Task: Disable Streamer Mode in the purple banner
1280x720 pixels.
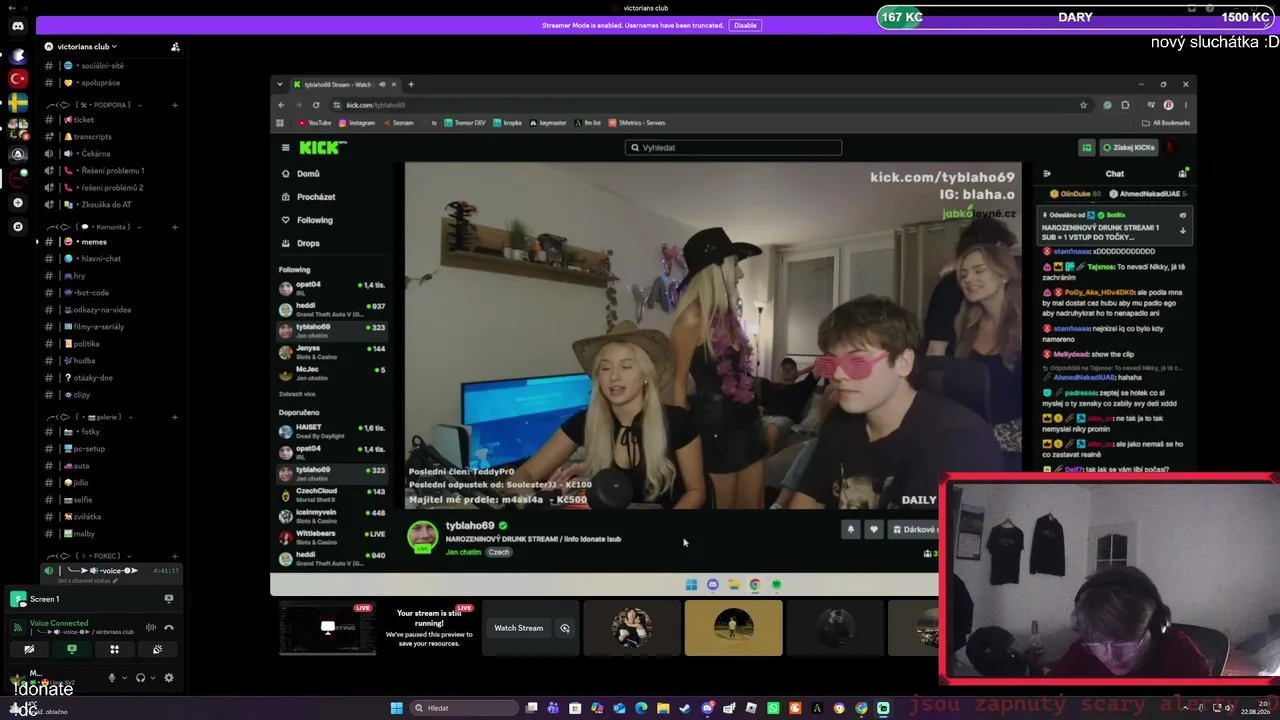Action: pyautogui.click(x=745, y=25)
